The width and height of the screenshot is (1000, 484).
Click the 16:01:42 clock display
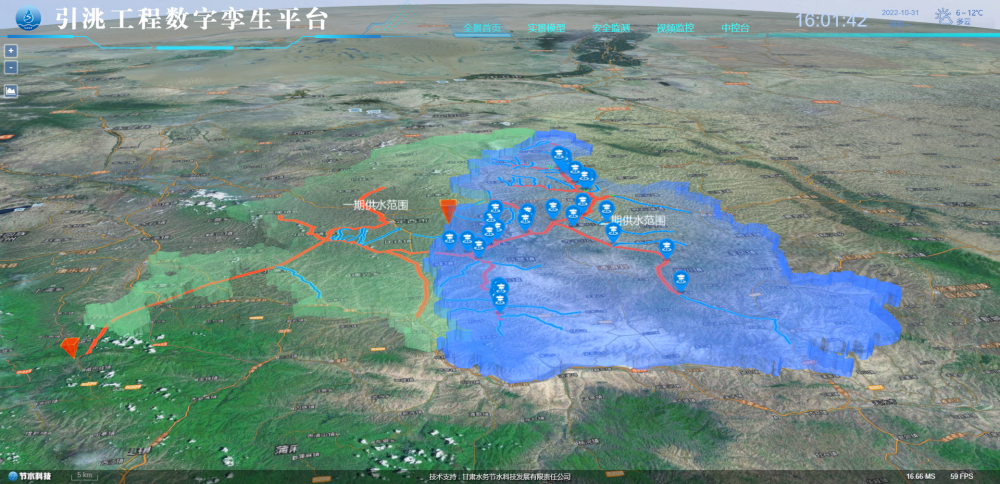click(x=830, y=20)
